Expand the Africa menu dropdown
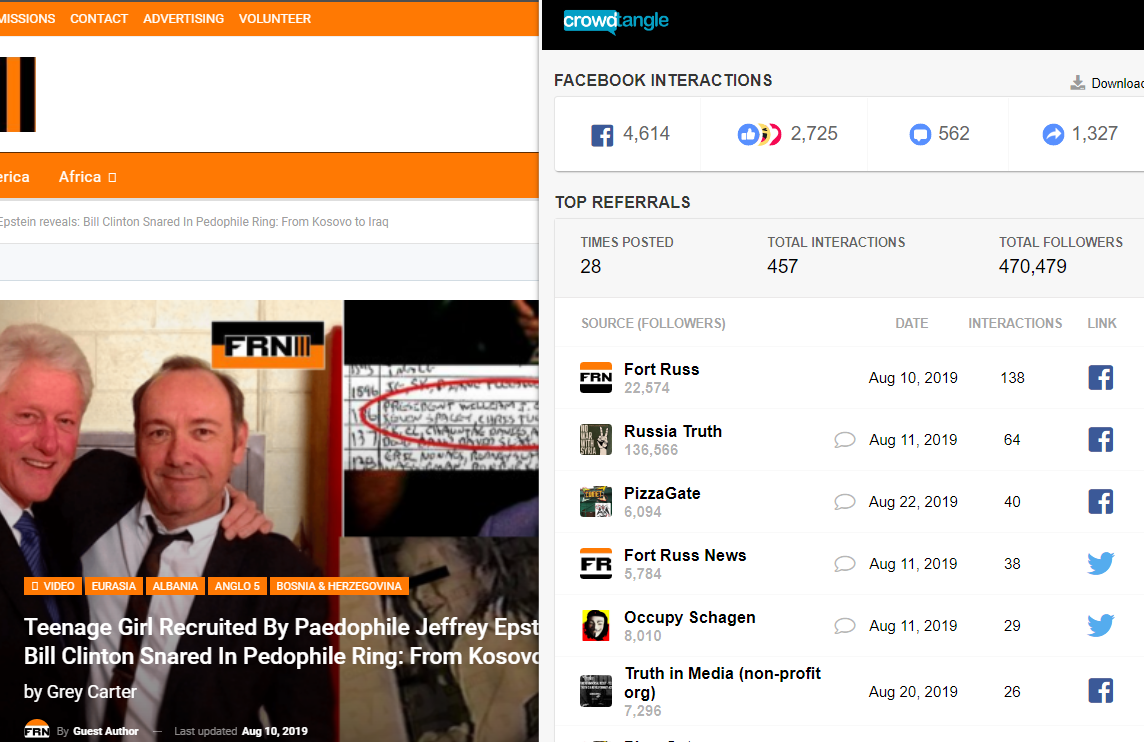 click(112, 177)
